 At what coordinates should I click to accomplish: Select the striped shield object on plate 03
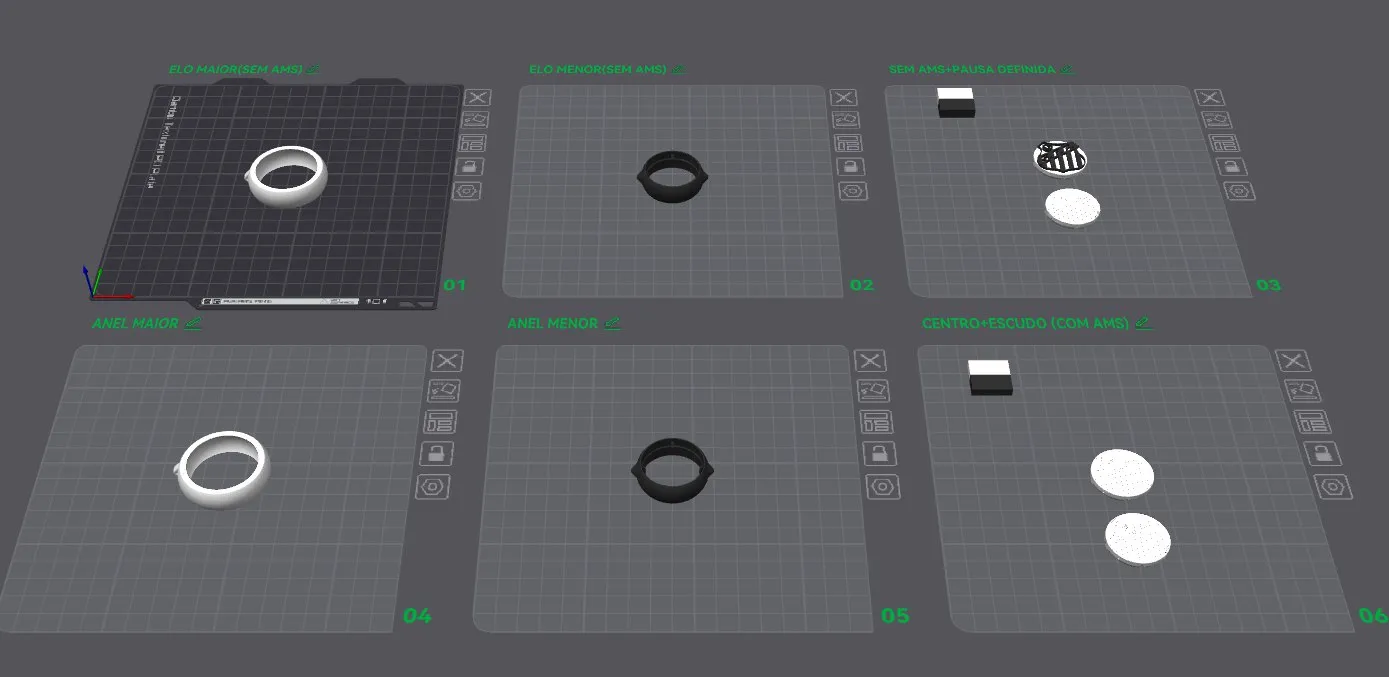[1061, 157]
